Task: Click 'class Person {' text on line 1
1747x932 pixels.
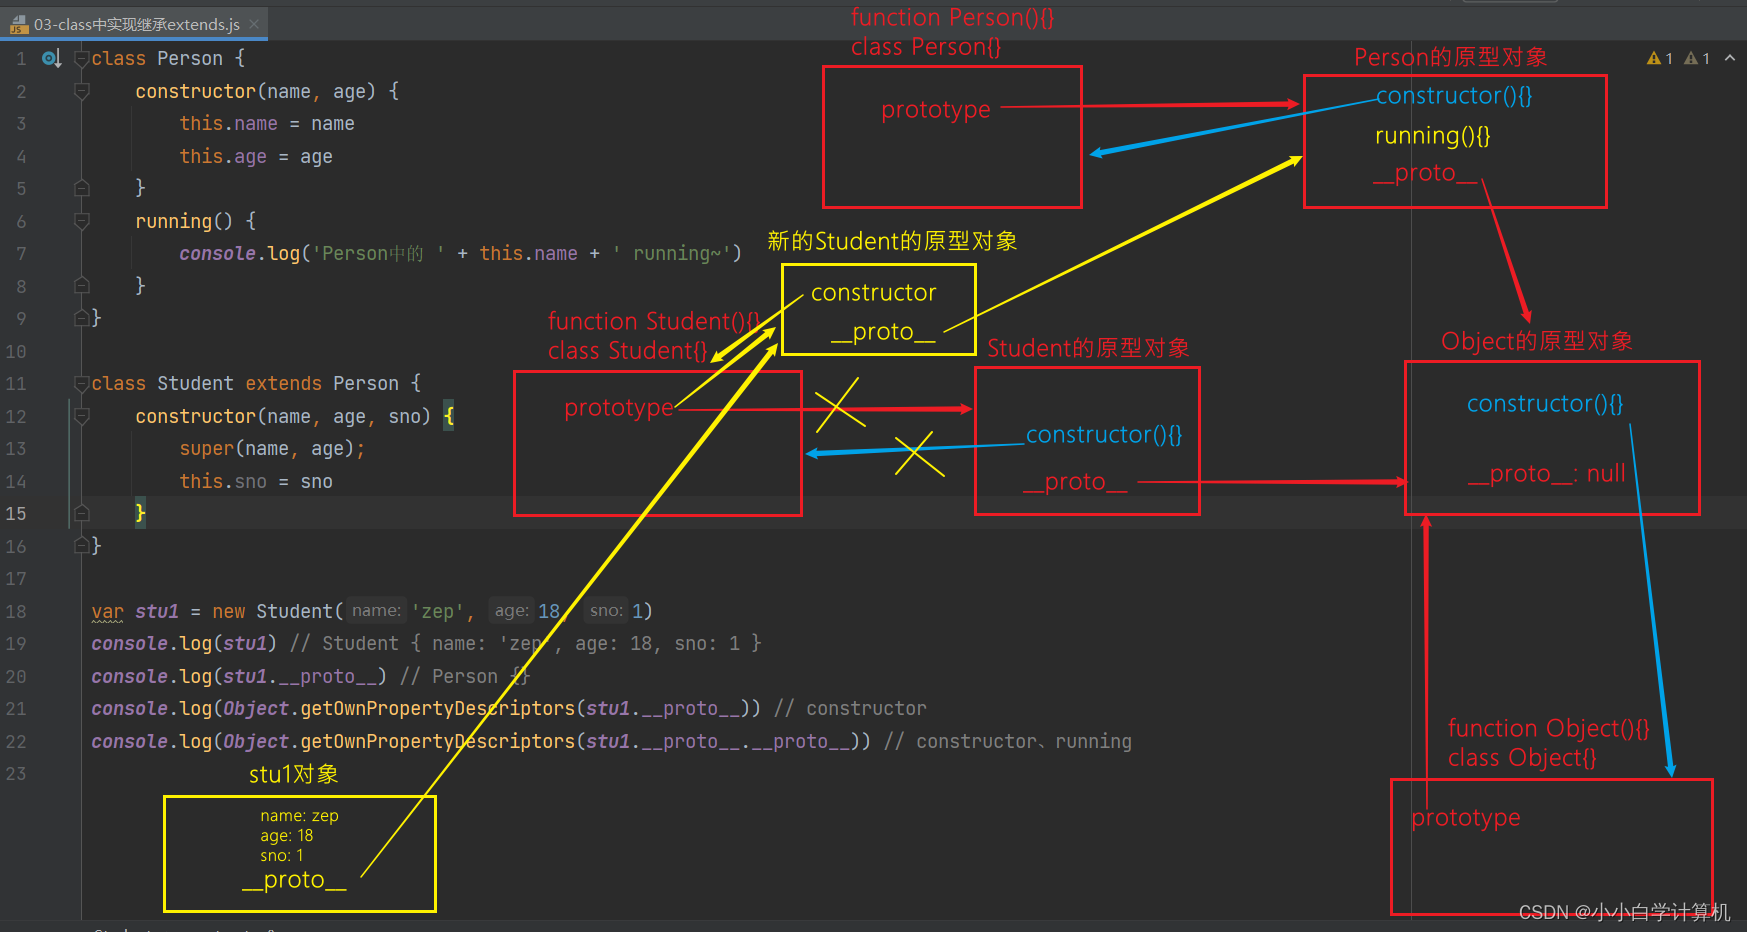Action: click(x=168, y=59)
